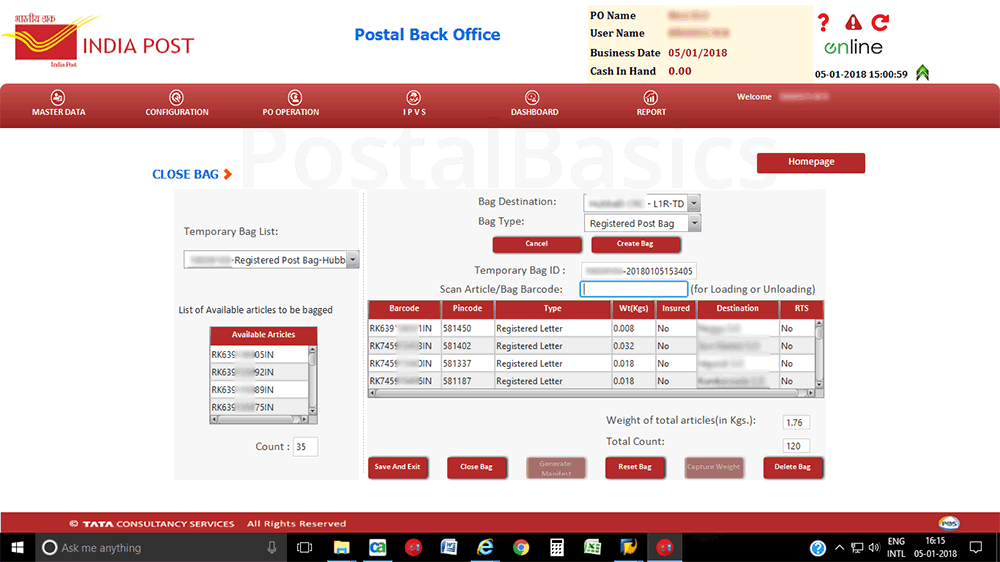The image size is (1000, 562).
Task: Click the green double-chevron up icon
Action: (x=922, y=73)
